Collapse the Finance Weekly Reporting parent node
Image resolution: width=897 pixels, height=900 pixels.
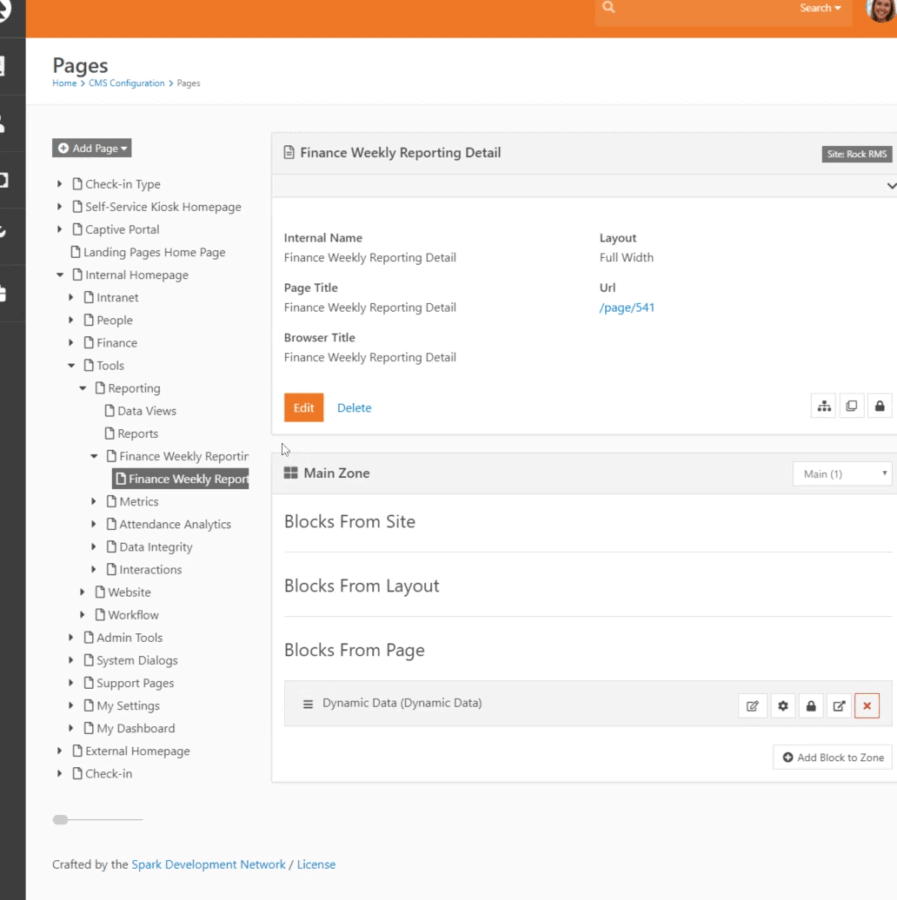pos(94,456)
